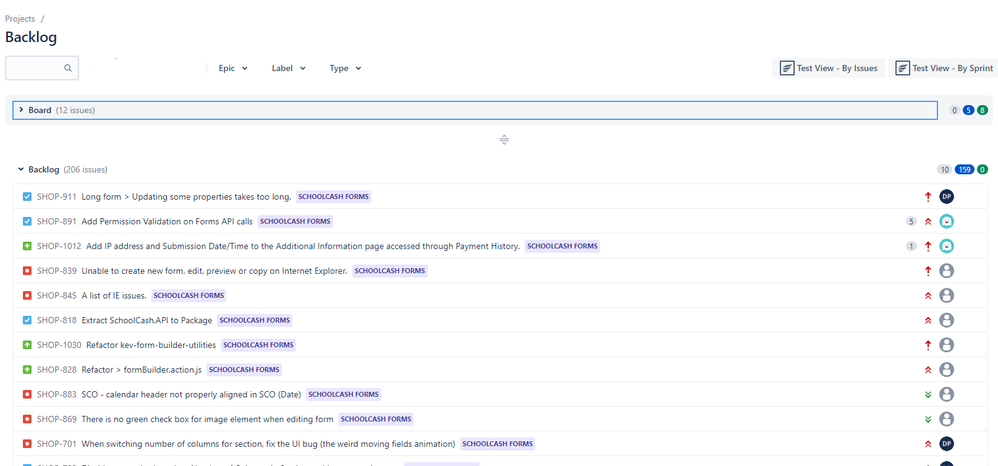Screen dimensions: 998x466
Task: Click the DP assignee avatar on SHOP-701
Action: pos(946,444)
